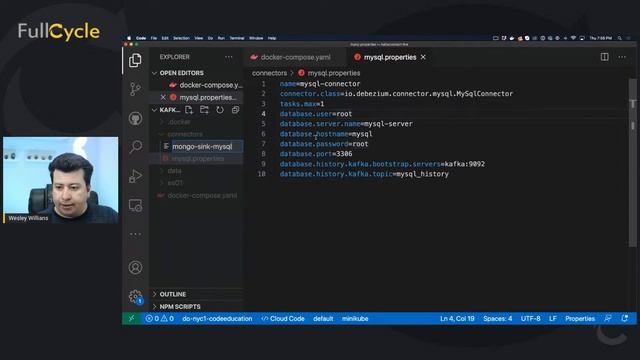Collapse the KAFK... workspace folder section
The height and width of the screenshot is (360, 640).
click(166, 110)
